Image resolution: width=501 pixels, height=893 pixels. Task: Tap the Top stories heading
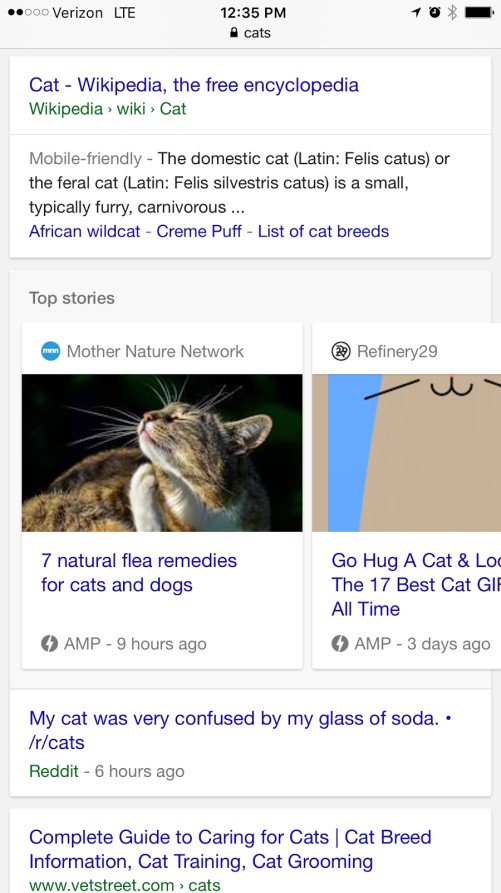[72, 298]
